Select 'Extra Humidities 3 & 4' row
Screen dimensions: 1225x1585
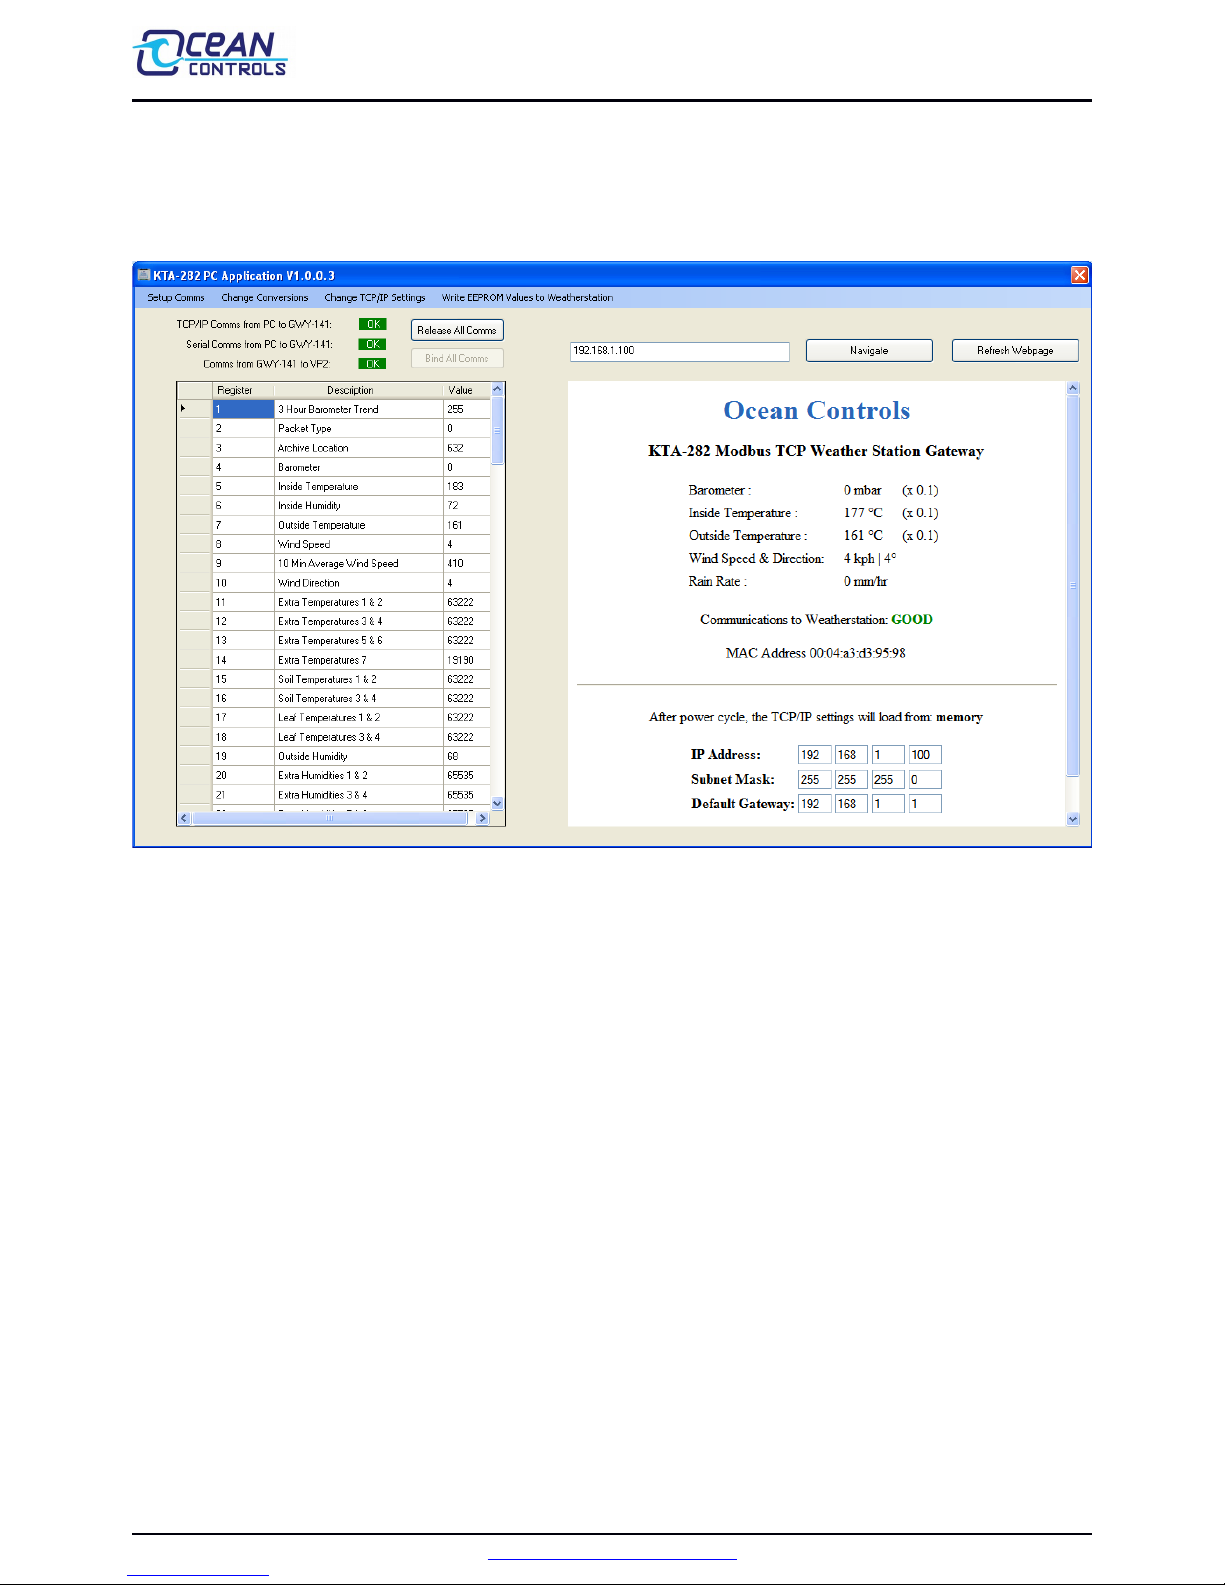[334, 795]
